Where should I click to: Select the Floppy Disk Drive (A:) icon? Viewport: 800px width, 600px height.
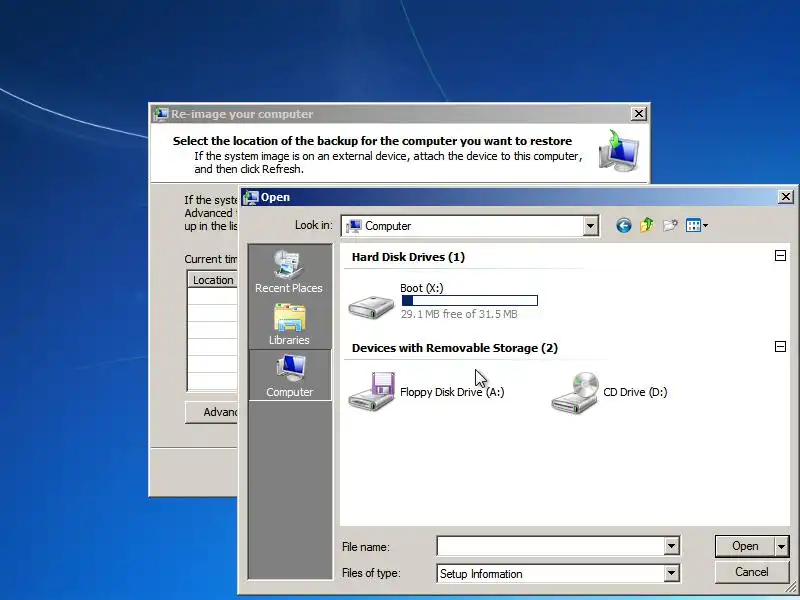(x=371, y=391)
